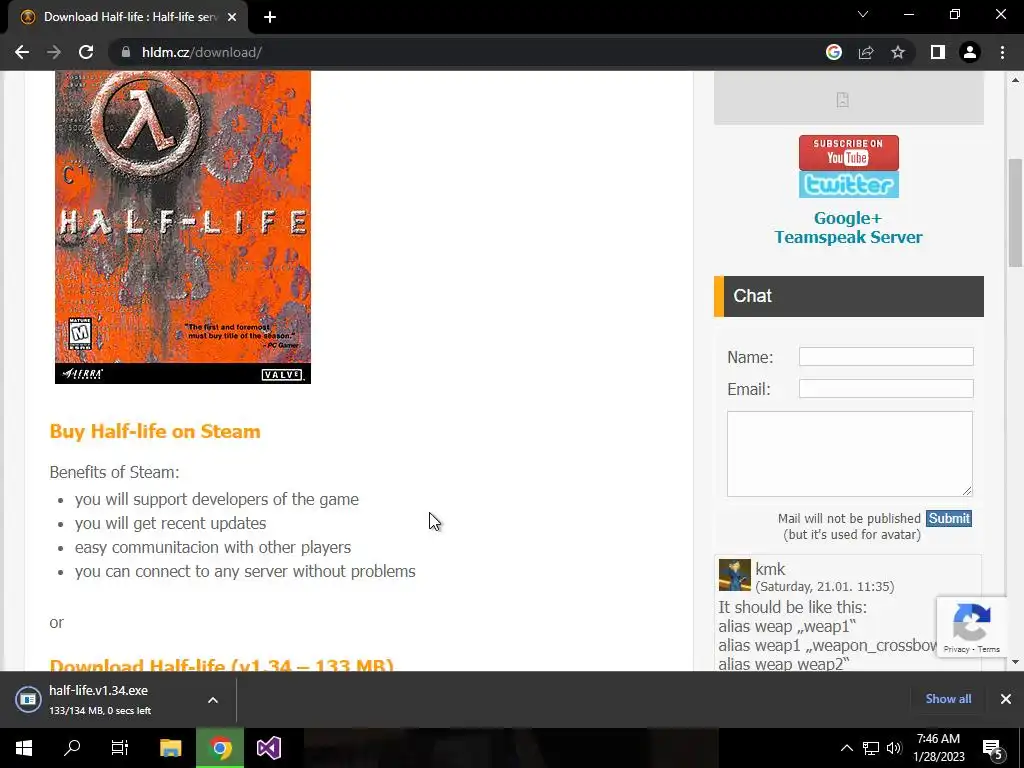Close the Download Half-life tab
Image resolution: width=1024 pixels, height=768 pixels.
[232, 17]
